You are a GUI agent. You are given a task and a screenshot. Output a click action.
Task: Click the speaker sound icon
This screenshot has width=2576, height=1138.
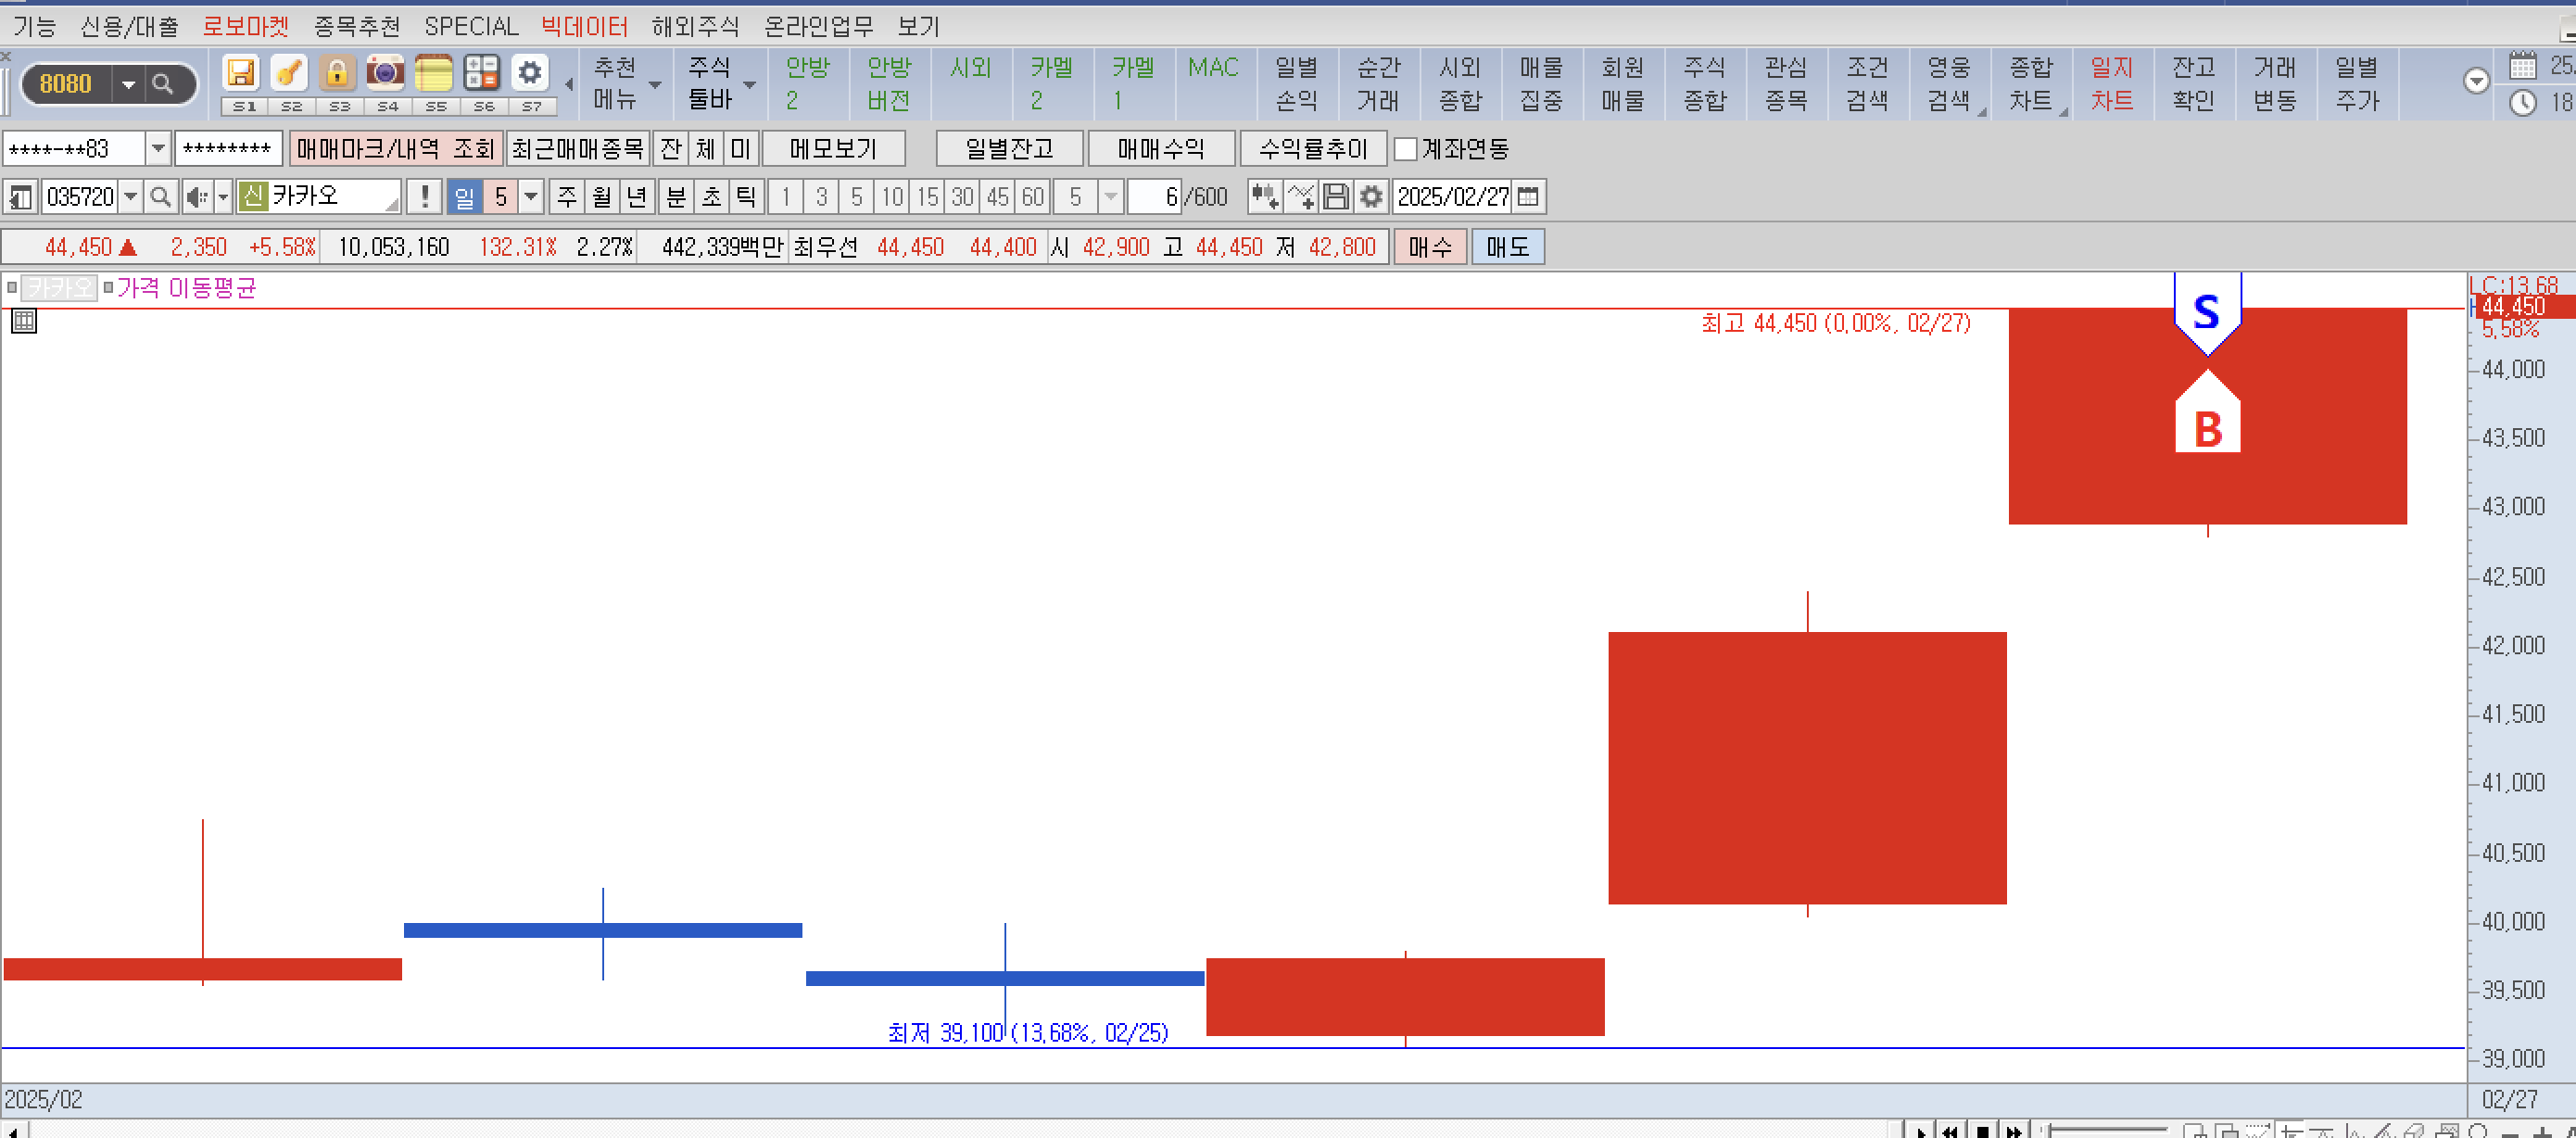197,197
